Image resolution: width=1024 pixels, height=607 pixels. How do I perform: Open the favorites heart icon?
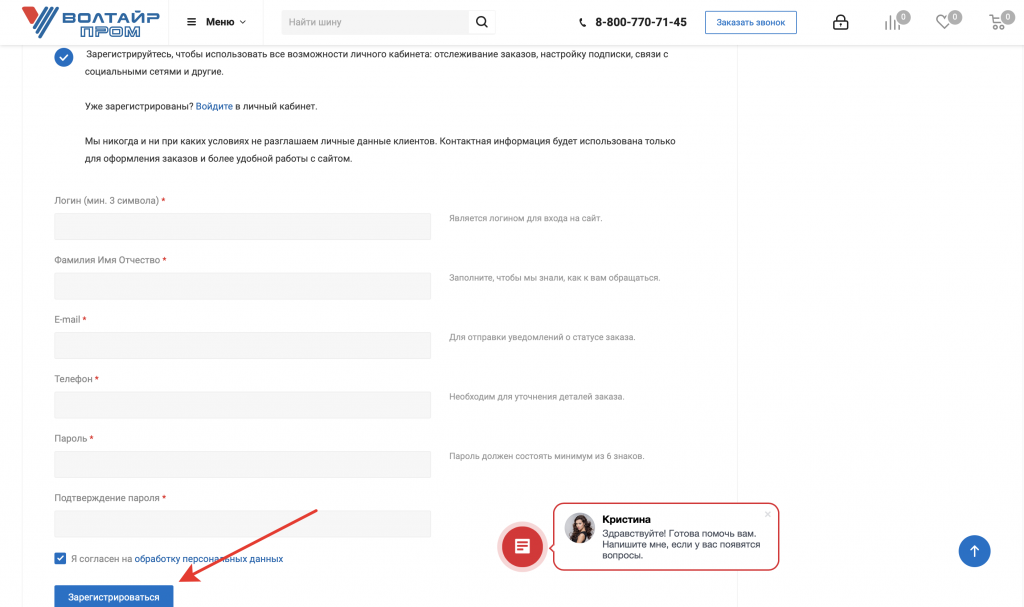tap(944, 22)
